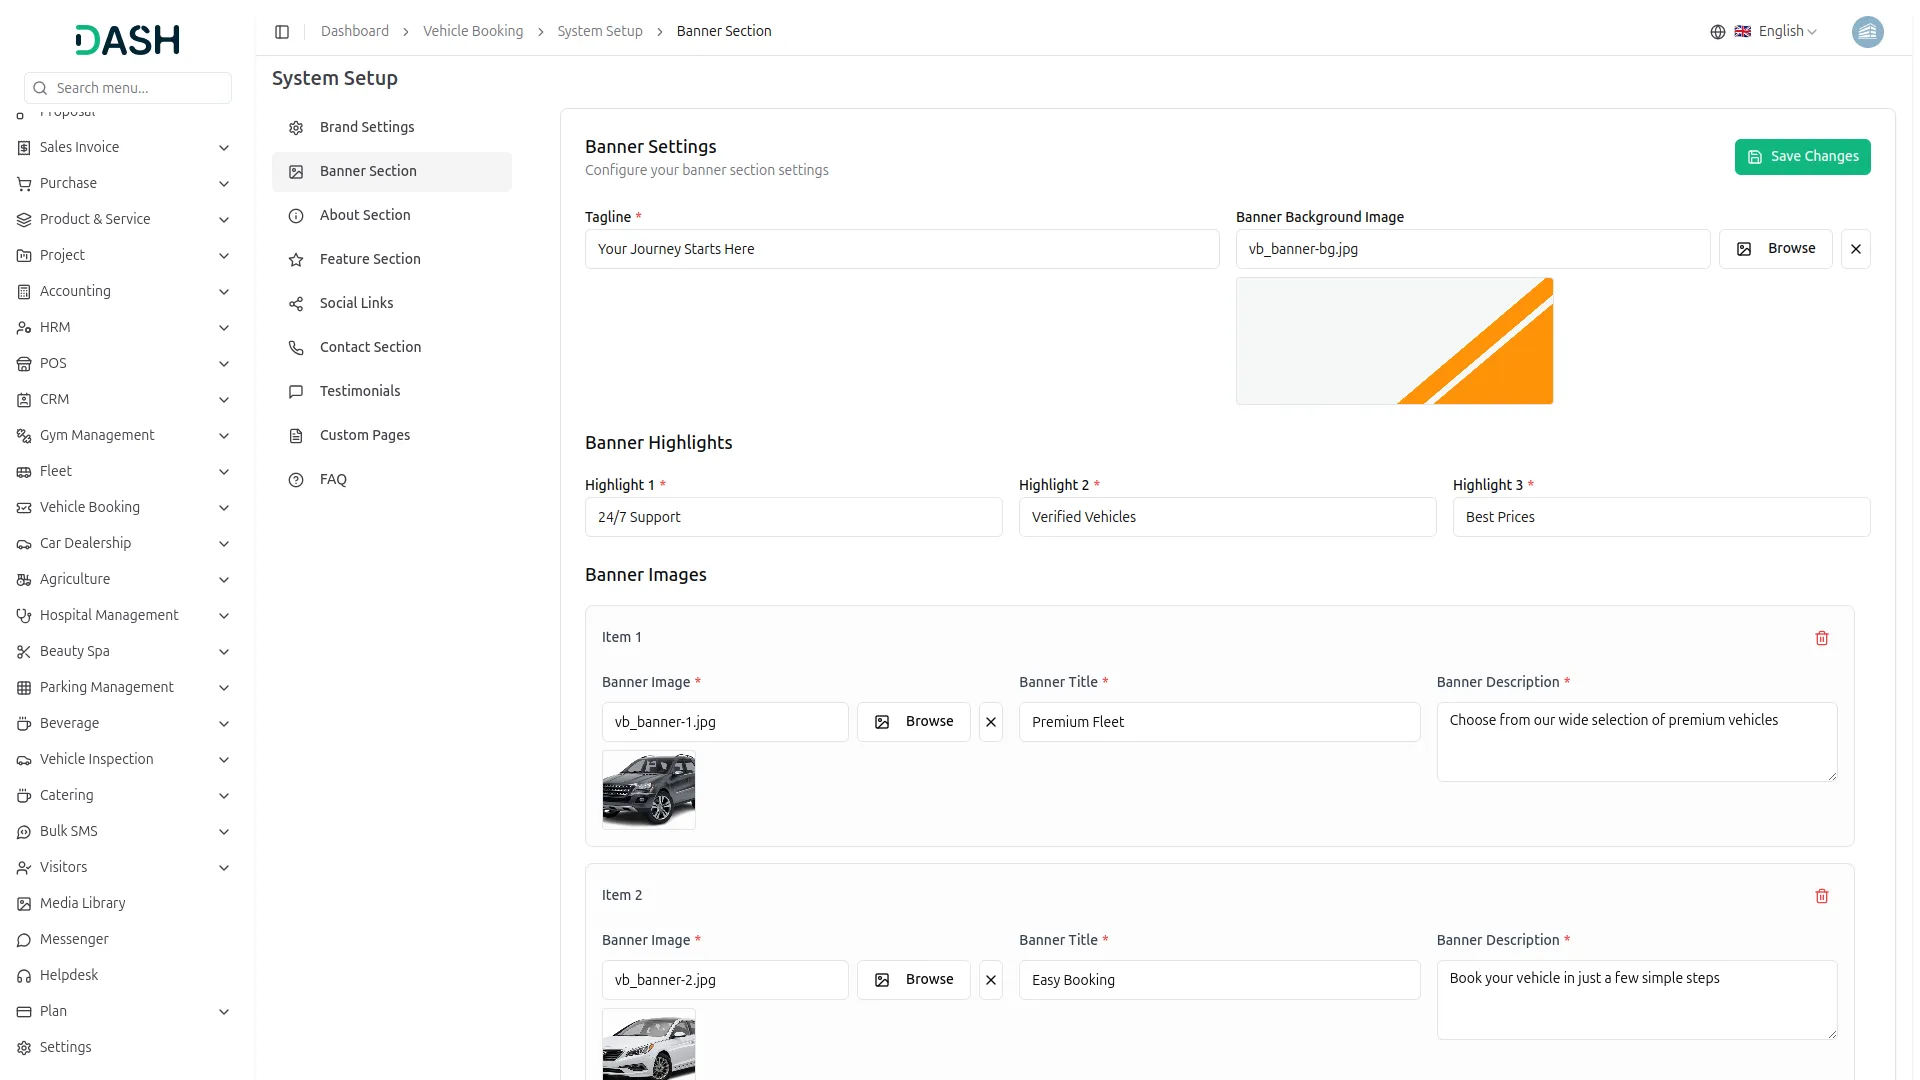This screenshot has width=1920, height=1080.
Task: Click the Save Changes button
Action: (1802, 156)
